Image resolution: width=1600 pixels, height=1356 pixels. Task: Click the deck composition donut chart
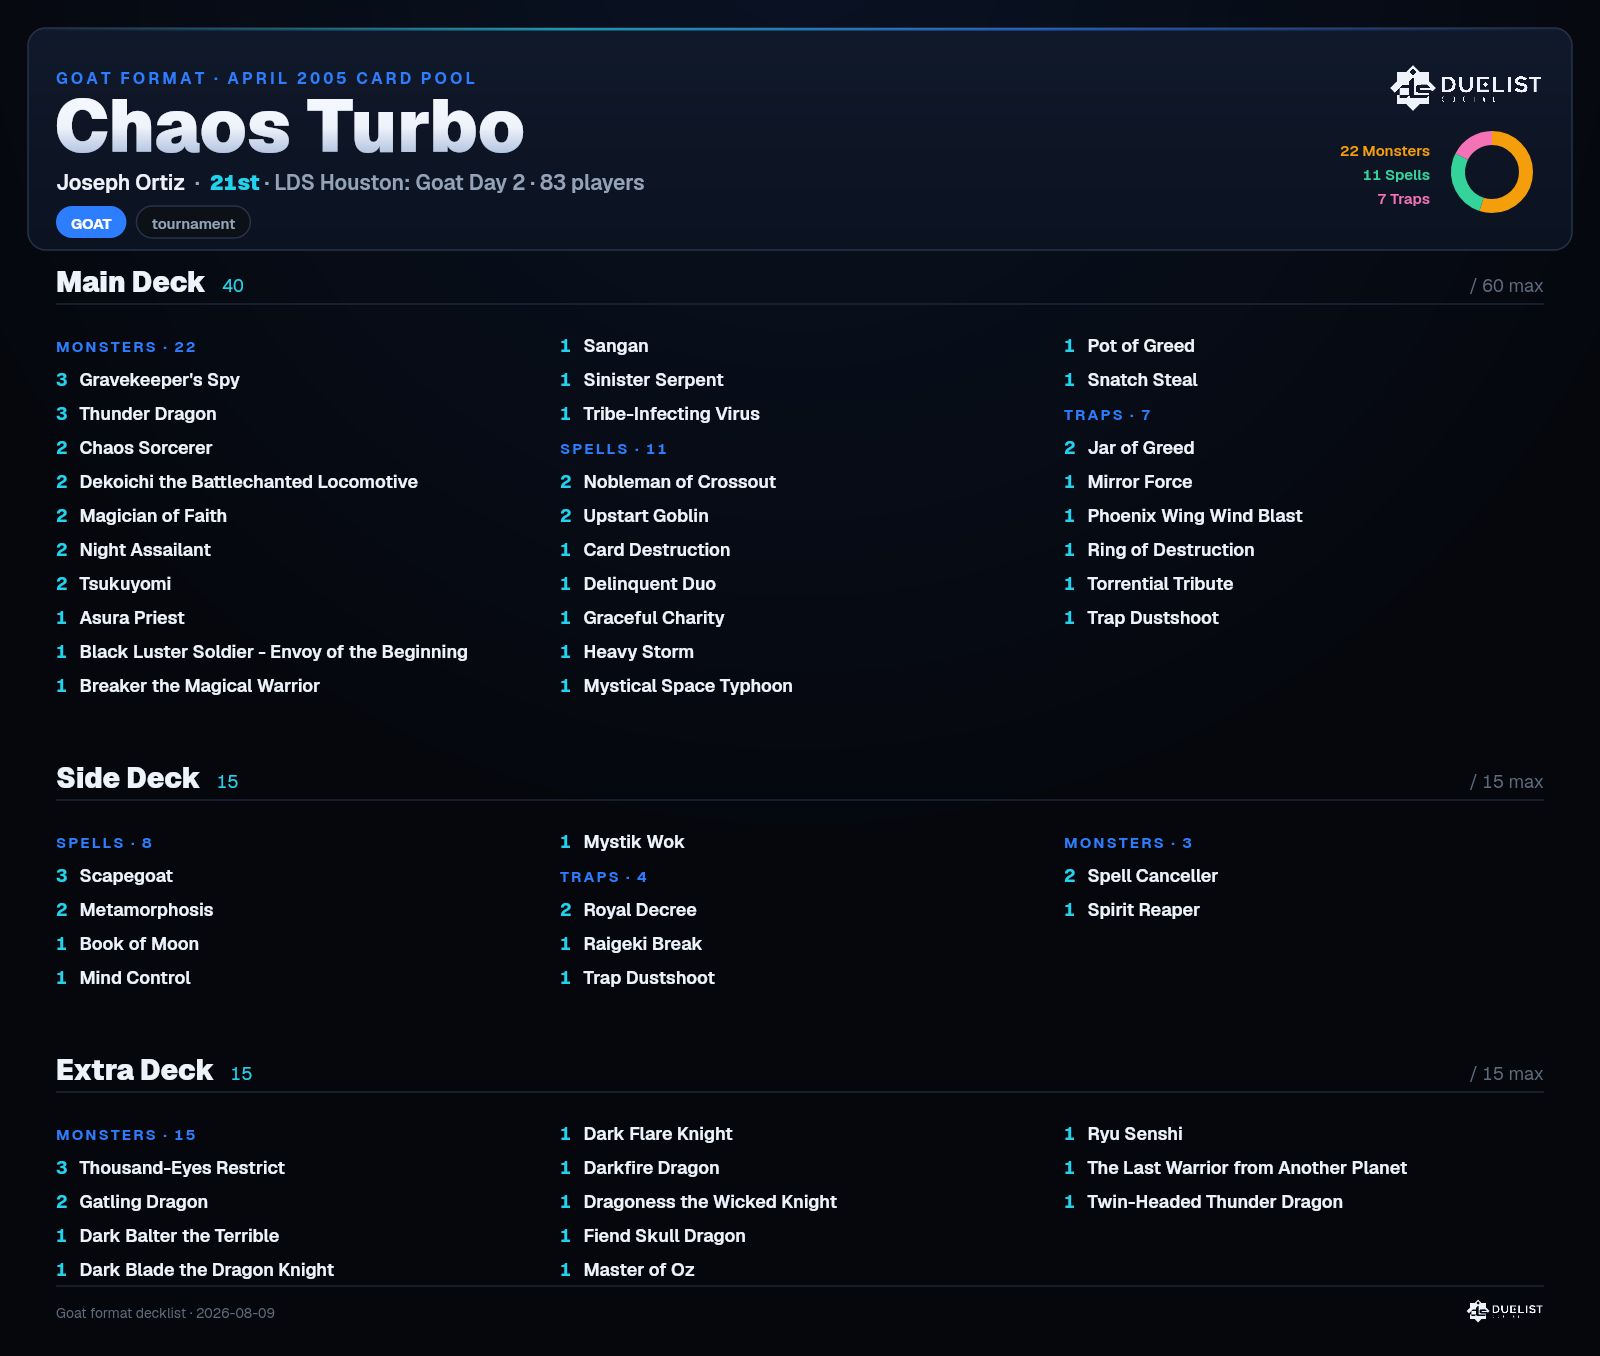[x=1492, y=172]
